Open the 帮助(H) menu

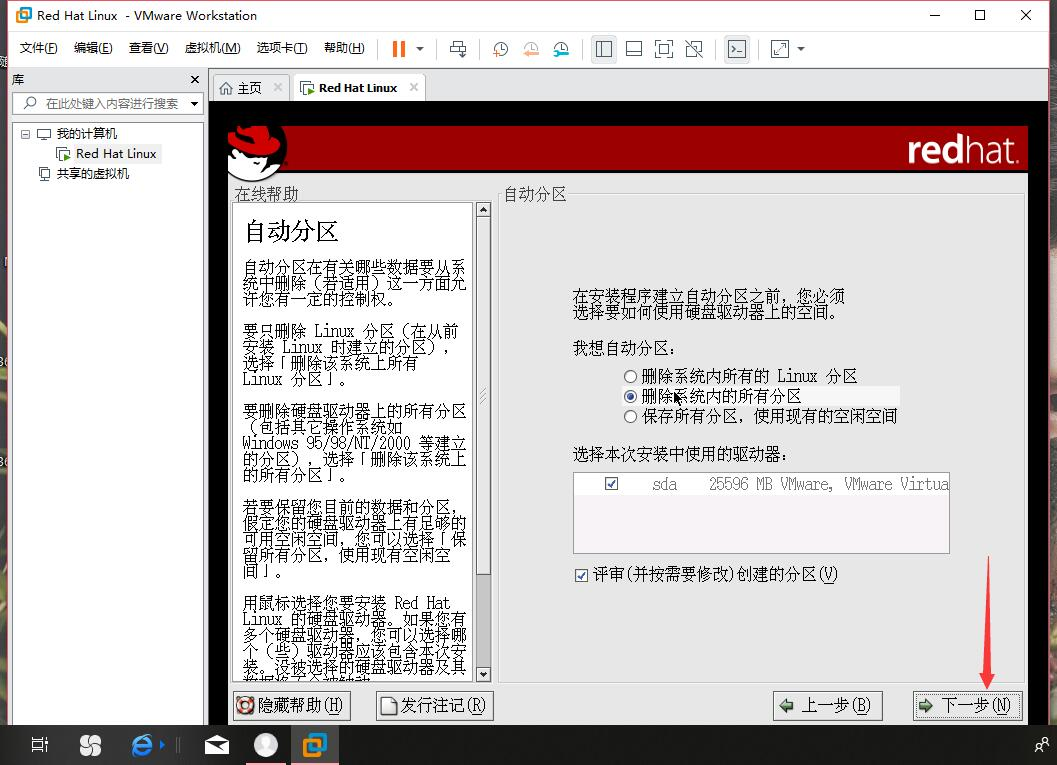point(344,48)
